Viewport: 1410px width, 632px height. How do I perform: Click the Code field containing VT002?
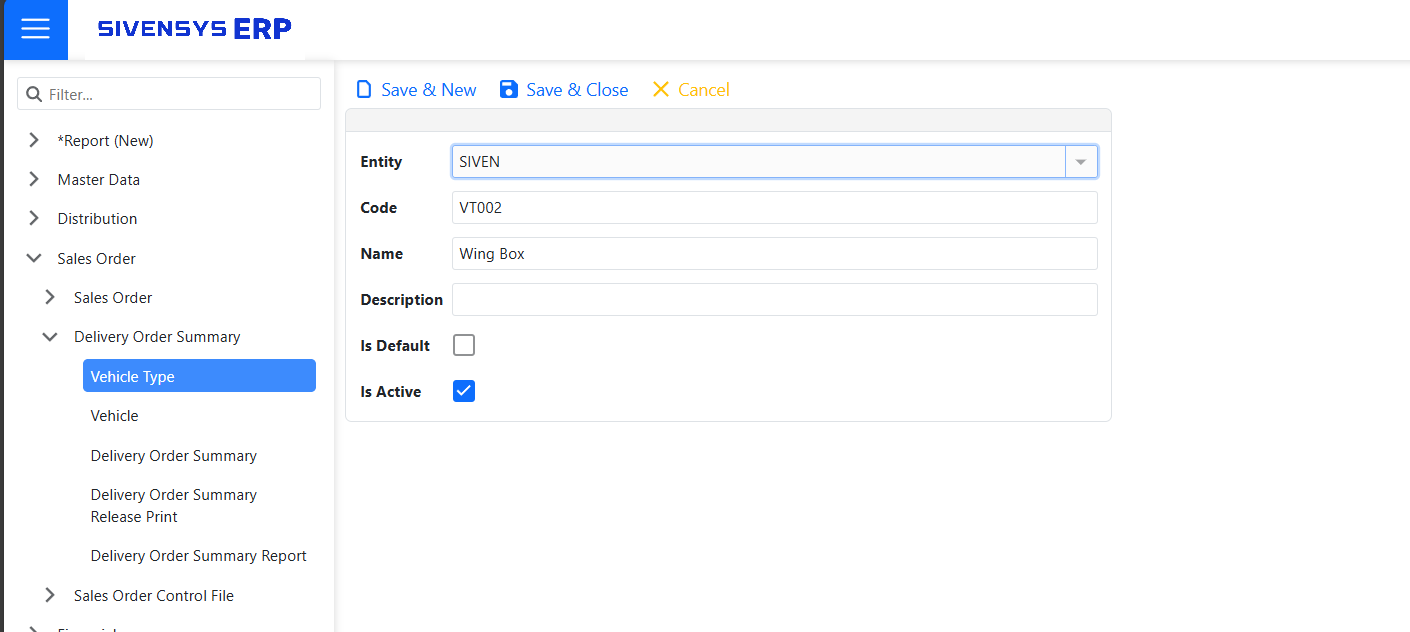click(775, 208)
